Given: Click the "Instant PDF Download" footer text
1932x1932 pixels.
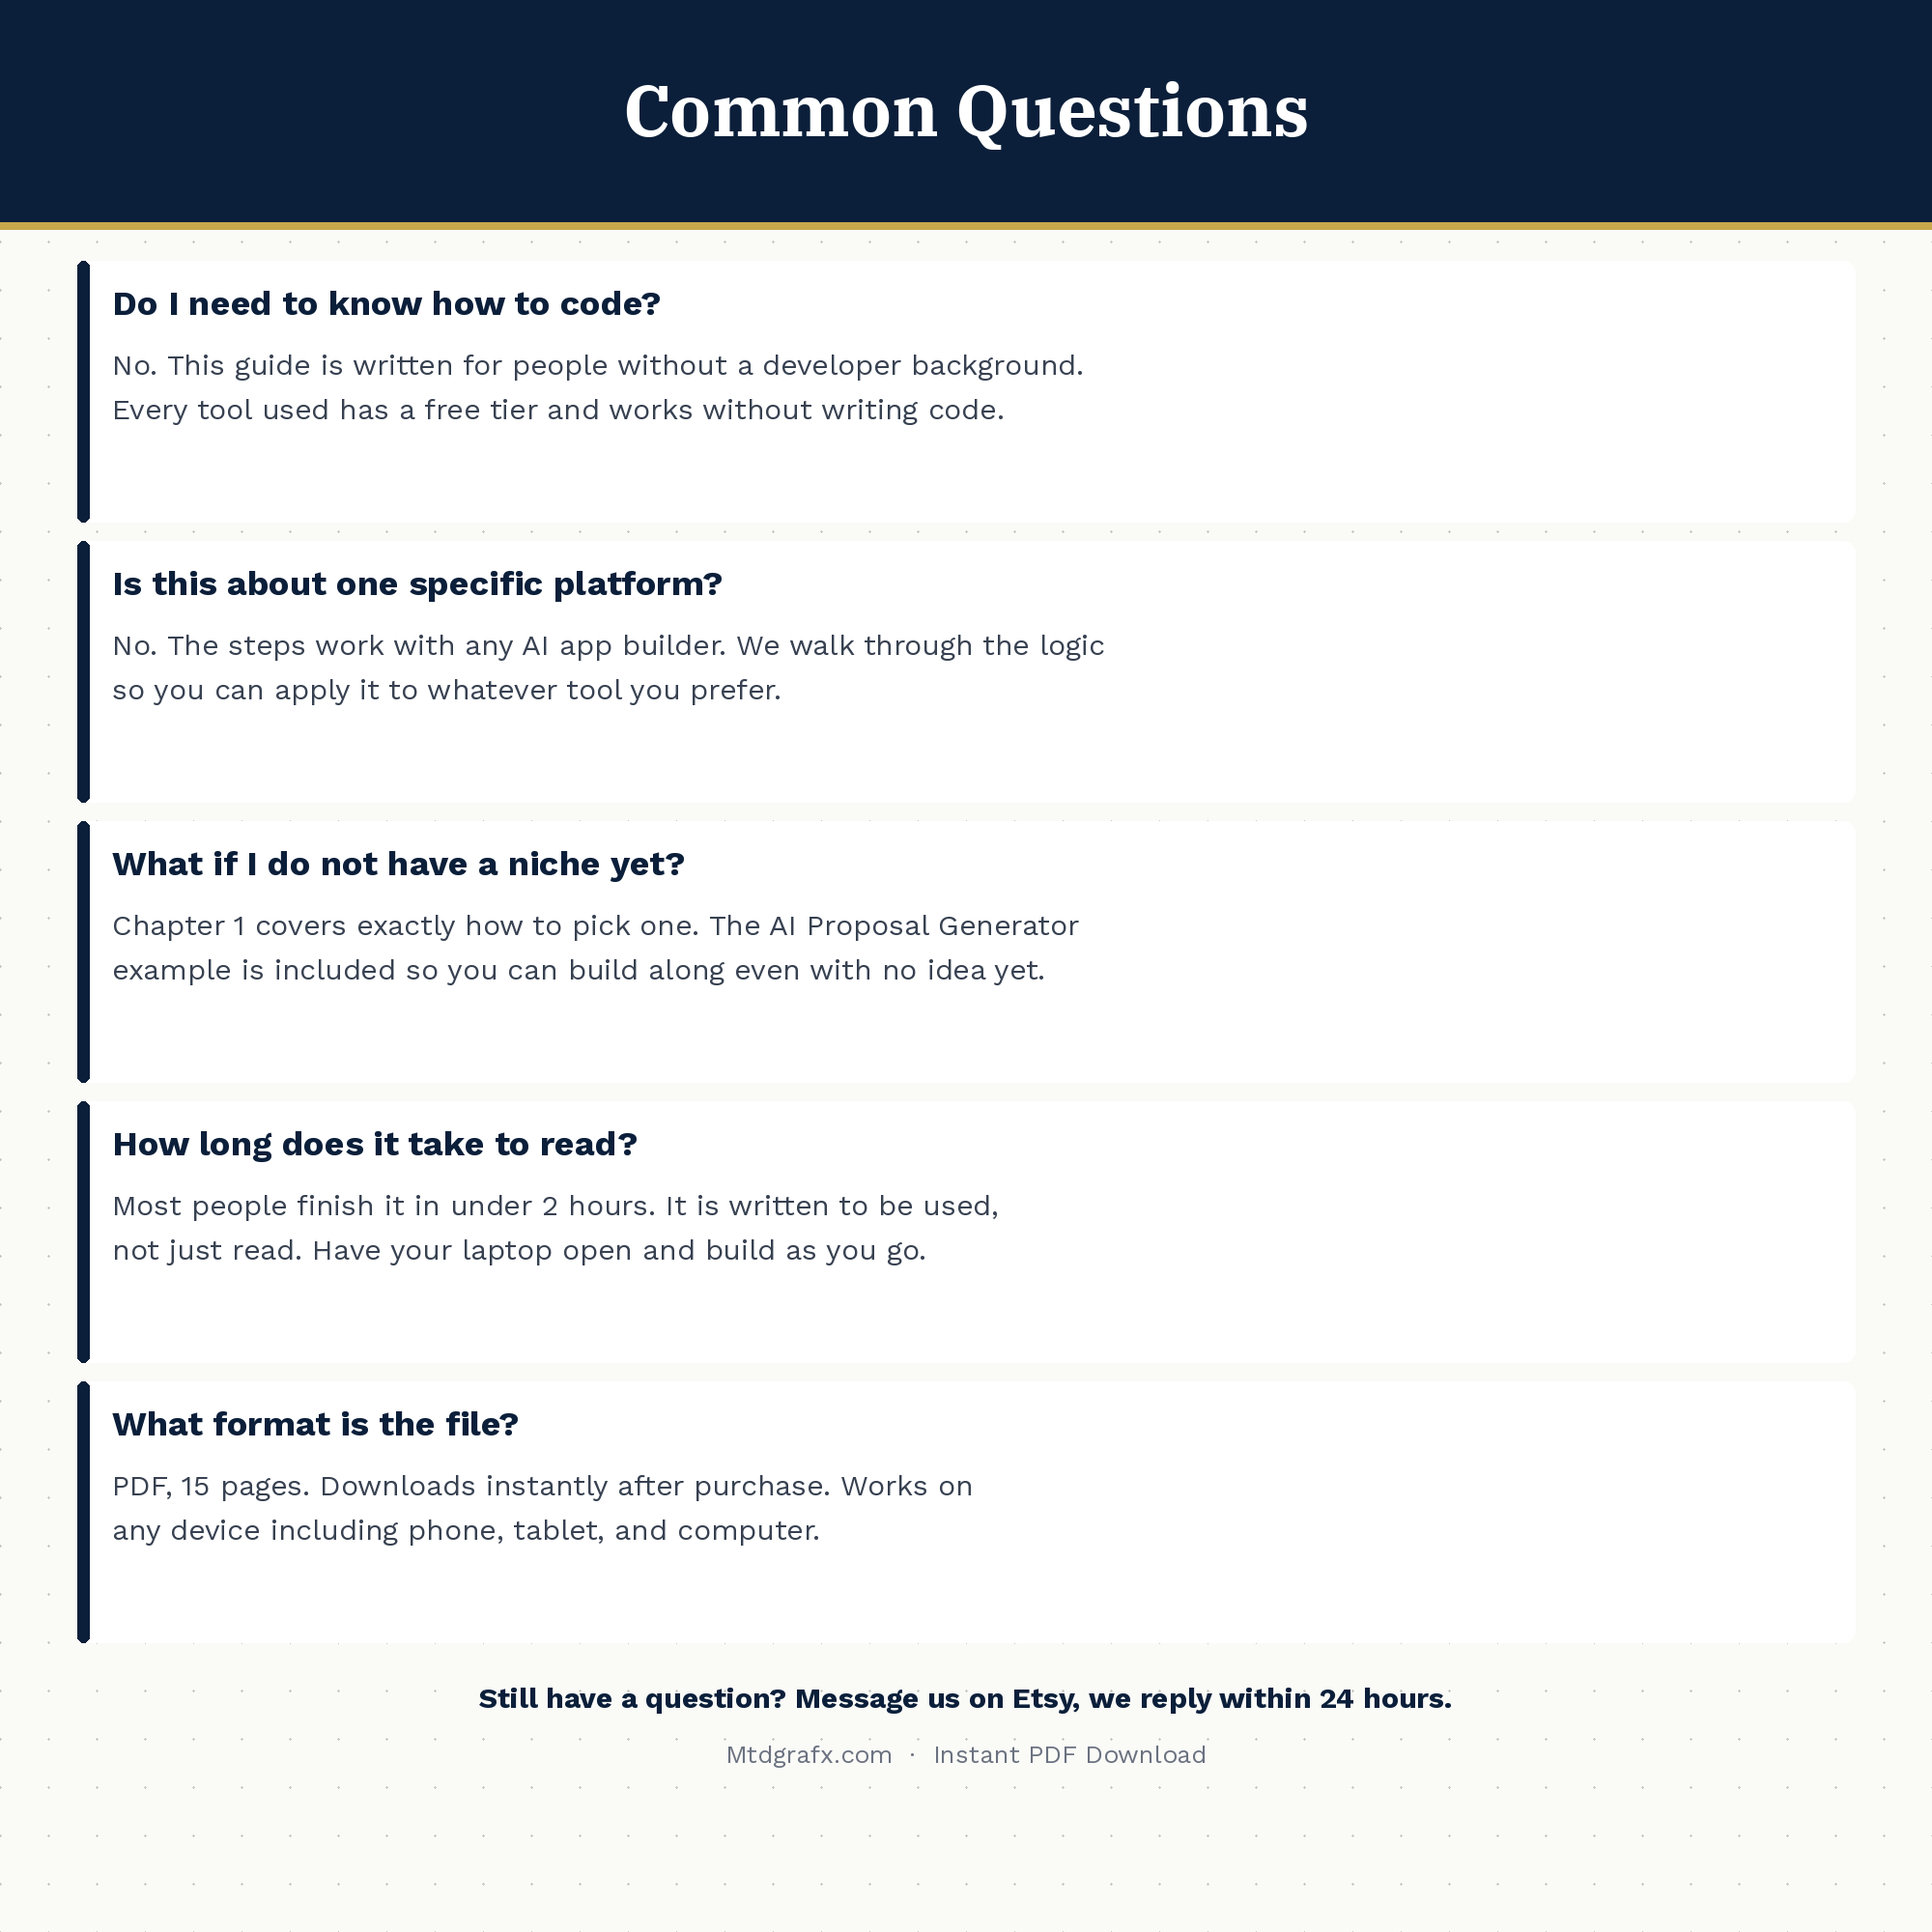Looking at the screenshot, I should coord(1069,1755).
